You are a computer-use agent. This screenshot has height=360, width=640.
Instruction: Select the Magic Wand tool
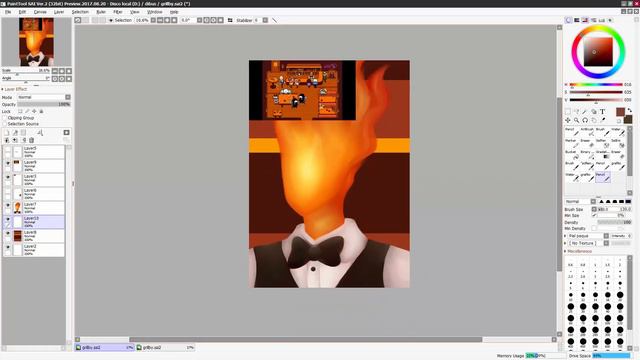[585, 111]
